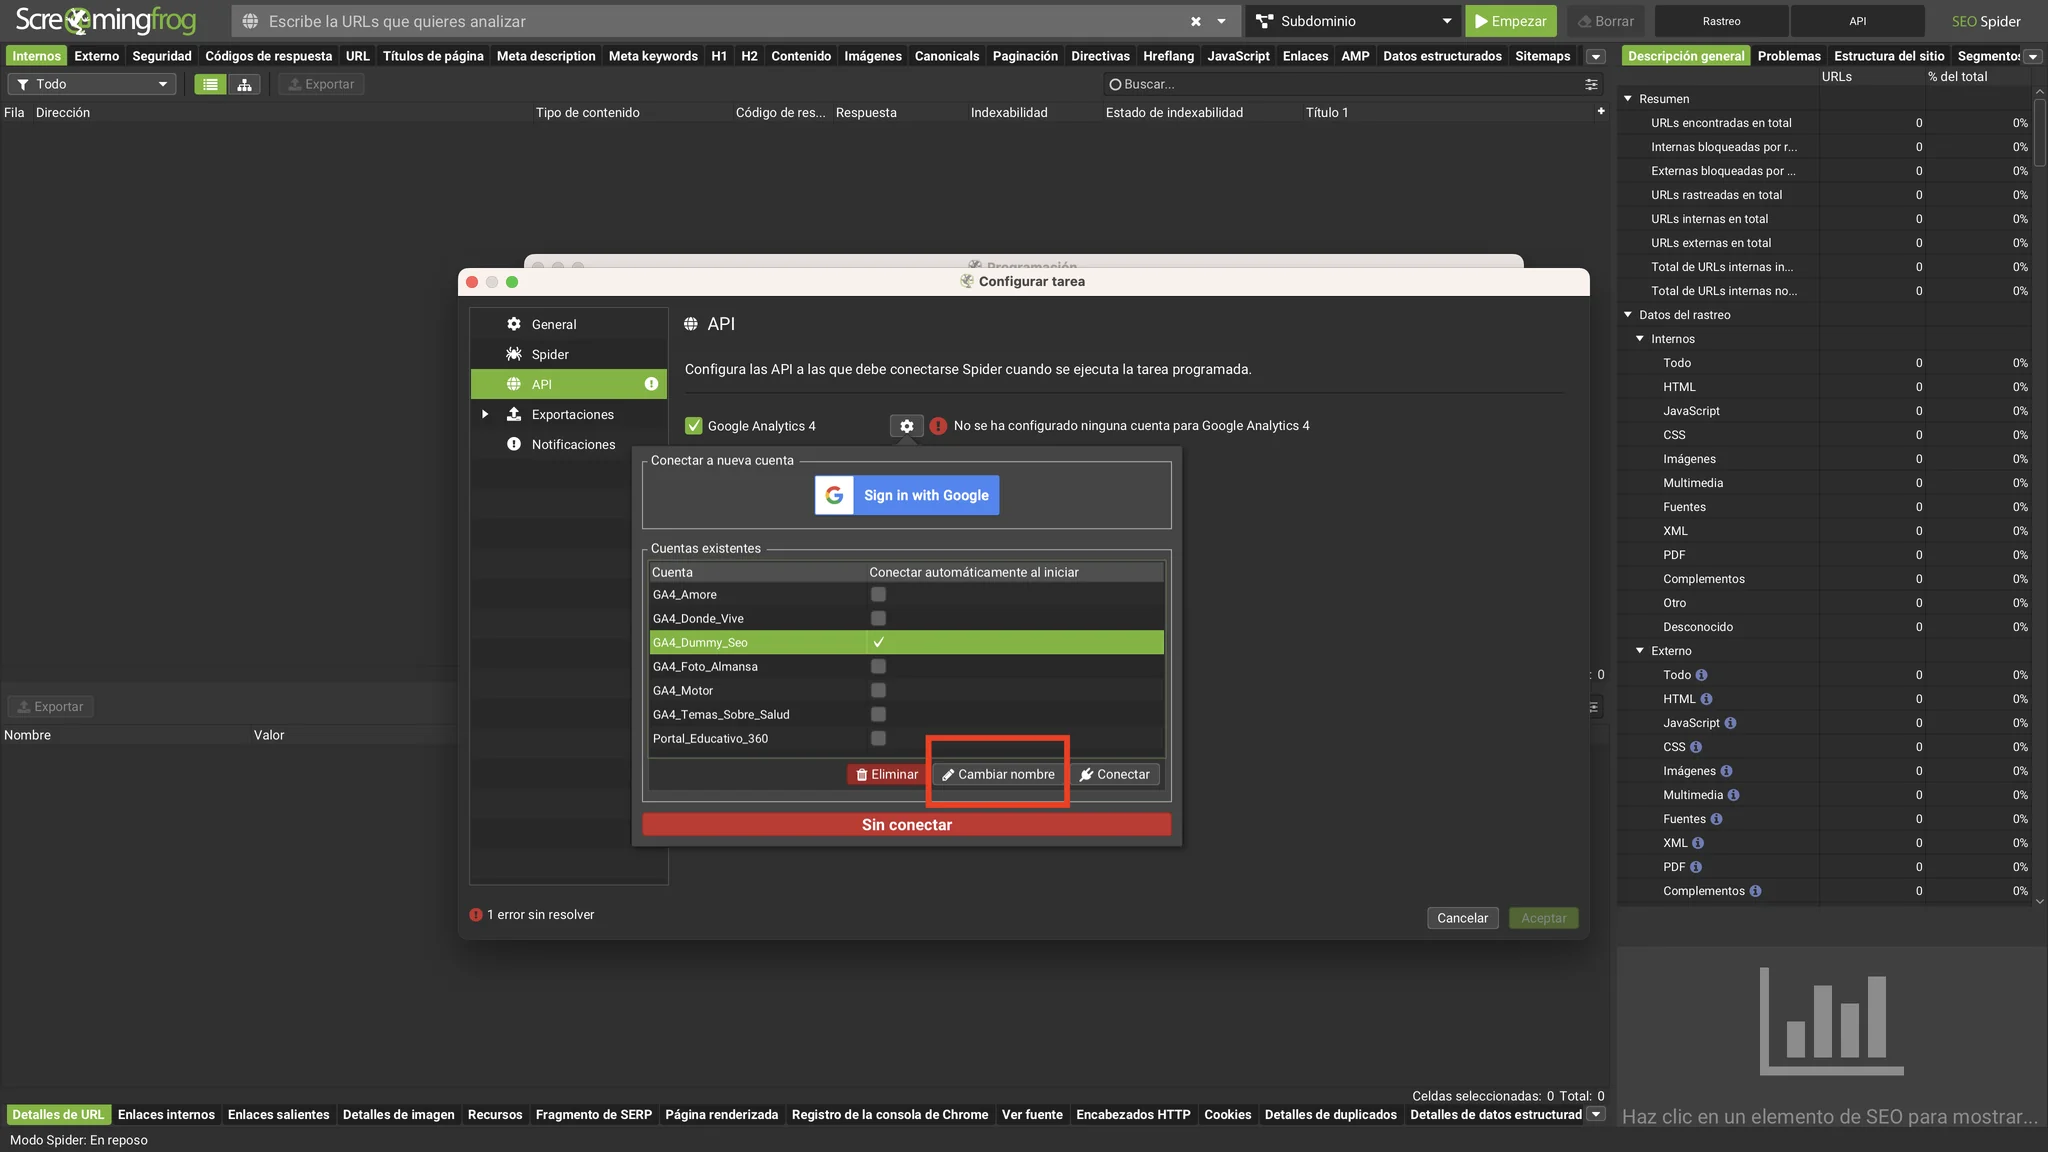Select General in task config sidebar
2048x1152 pixels.
[x=568, y=324]
